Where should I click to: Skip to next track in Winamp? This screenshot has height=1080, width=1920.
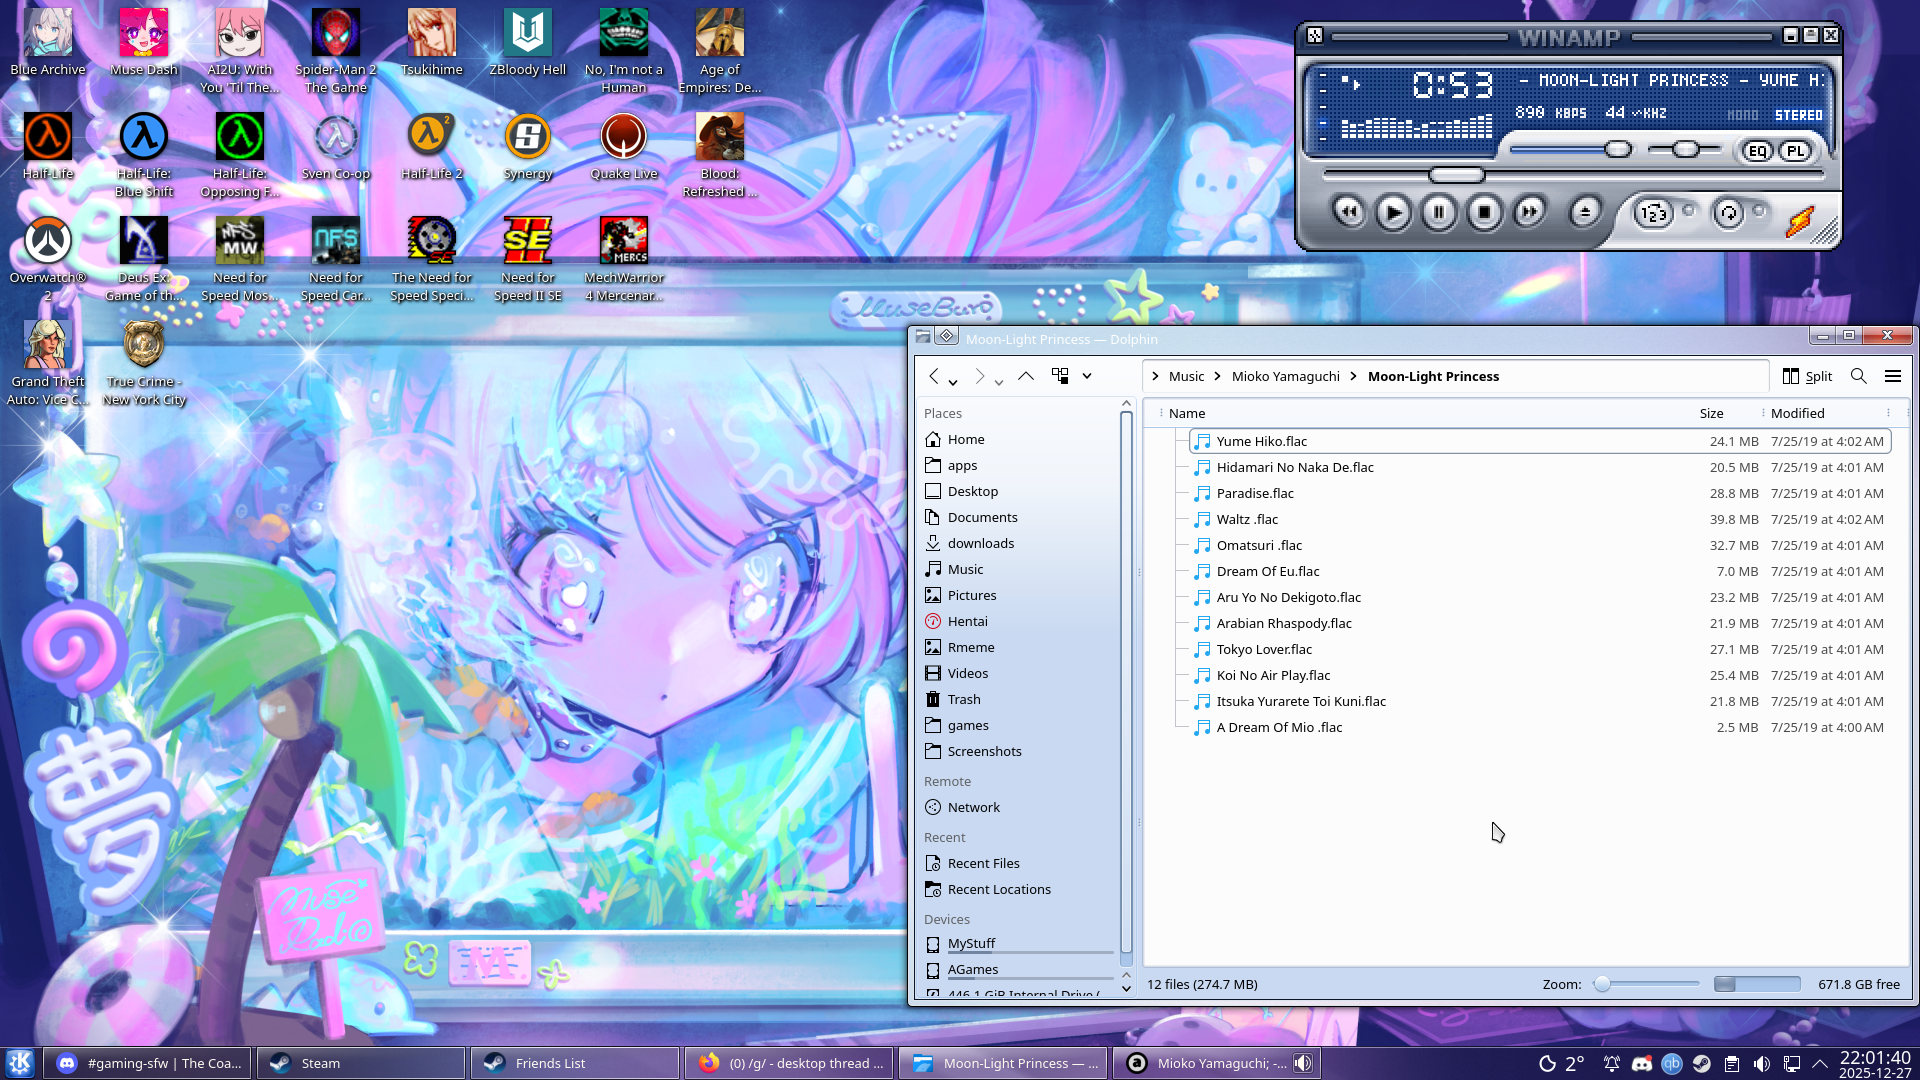coord(1529,212)
